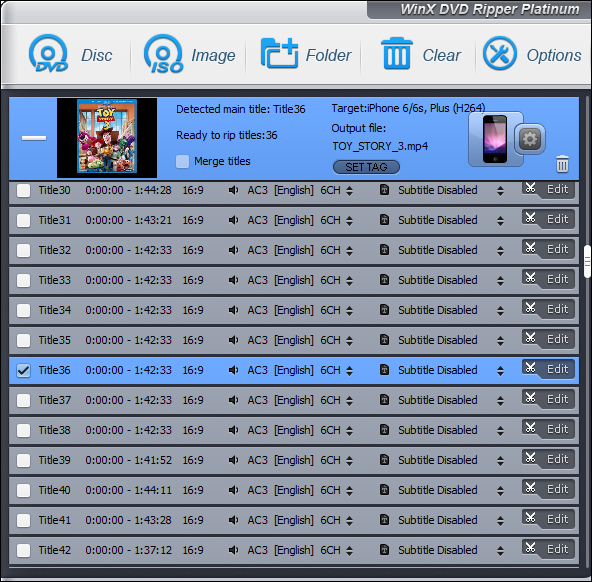Click the title list scrollbar handle
The image size is (592, 582).
pos(587,262)
